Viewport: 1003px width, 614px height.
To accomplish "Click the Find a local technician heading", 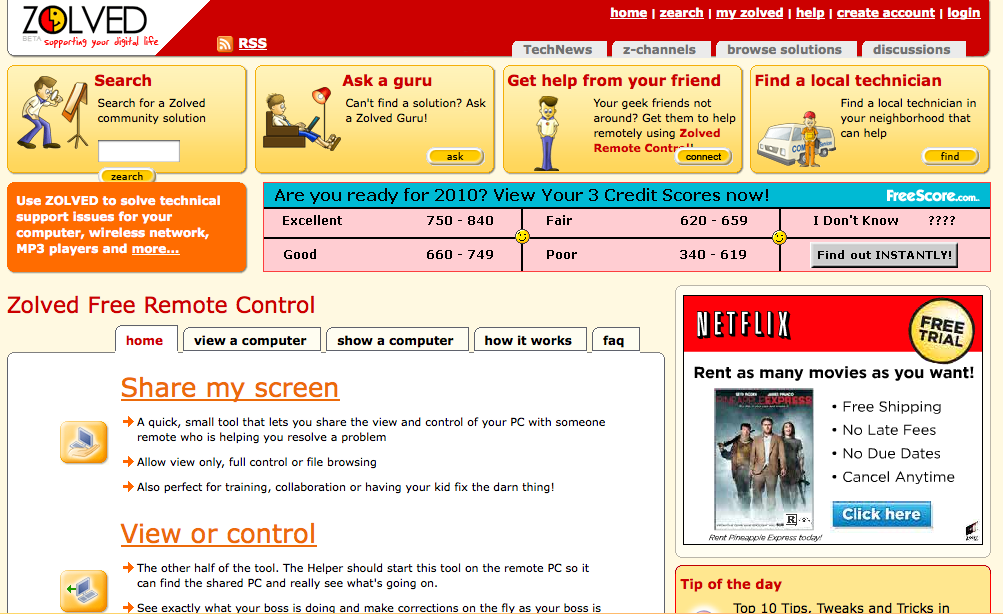I will pyautogui.click(x=848, y=81).
